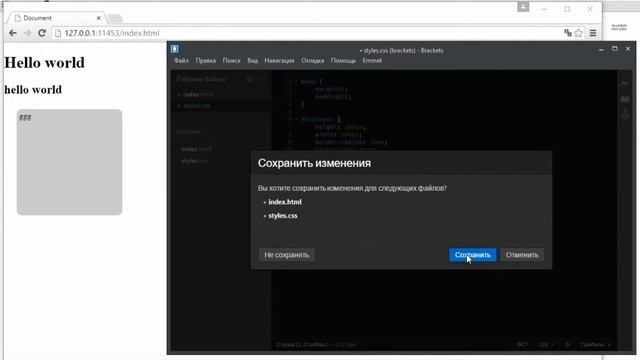Toggle the ВСТ insert mode in status bar

pyautogui.click(x=522, y=344)
